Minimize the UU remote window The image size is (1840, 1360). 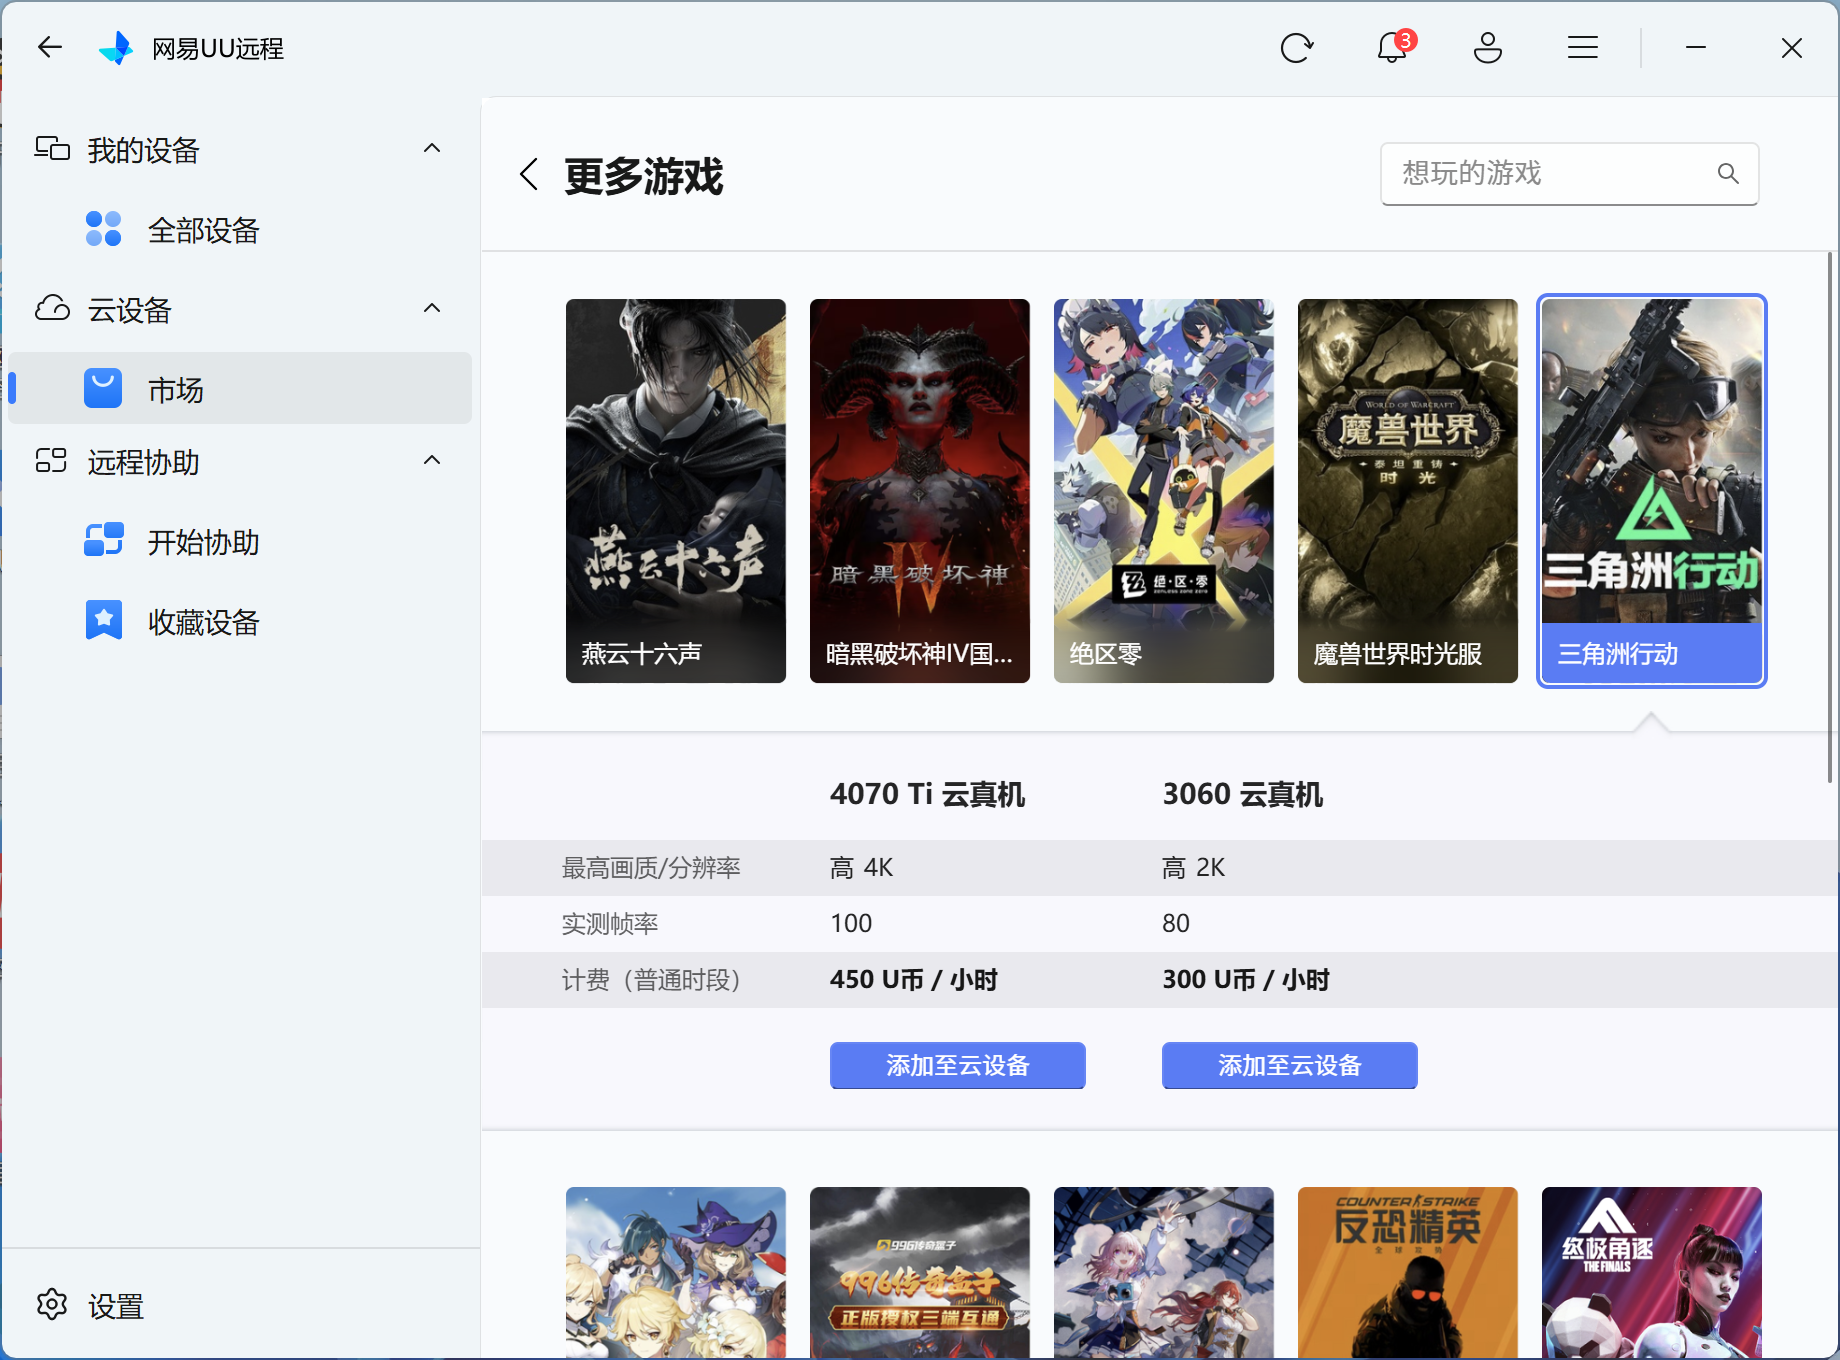(x=1695, y=47)
